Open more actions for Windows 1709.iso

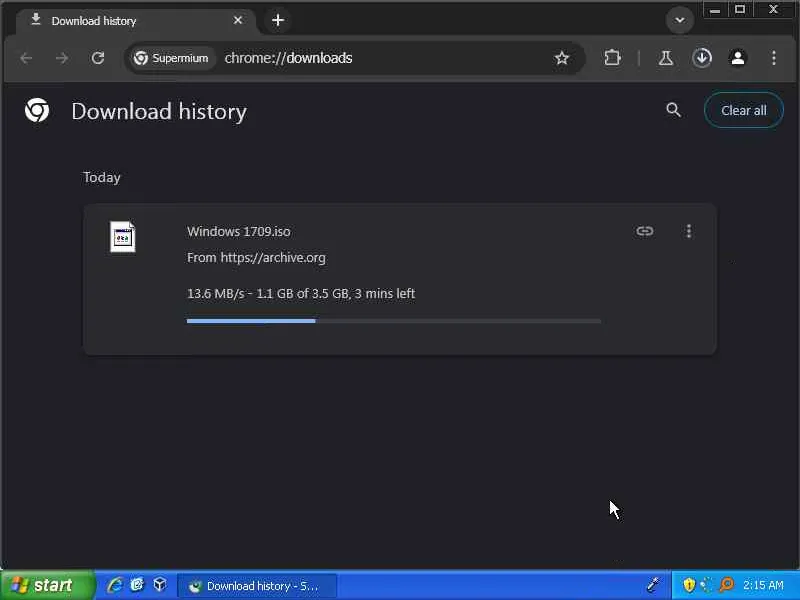[689, 231]
